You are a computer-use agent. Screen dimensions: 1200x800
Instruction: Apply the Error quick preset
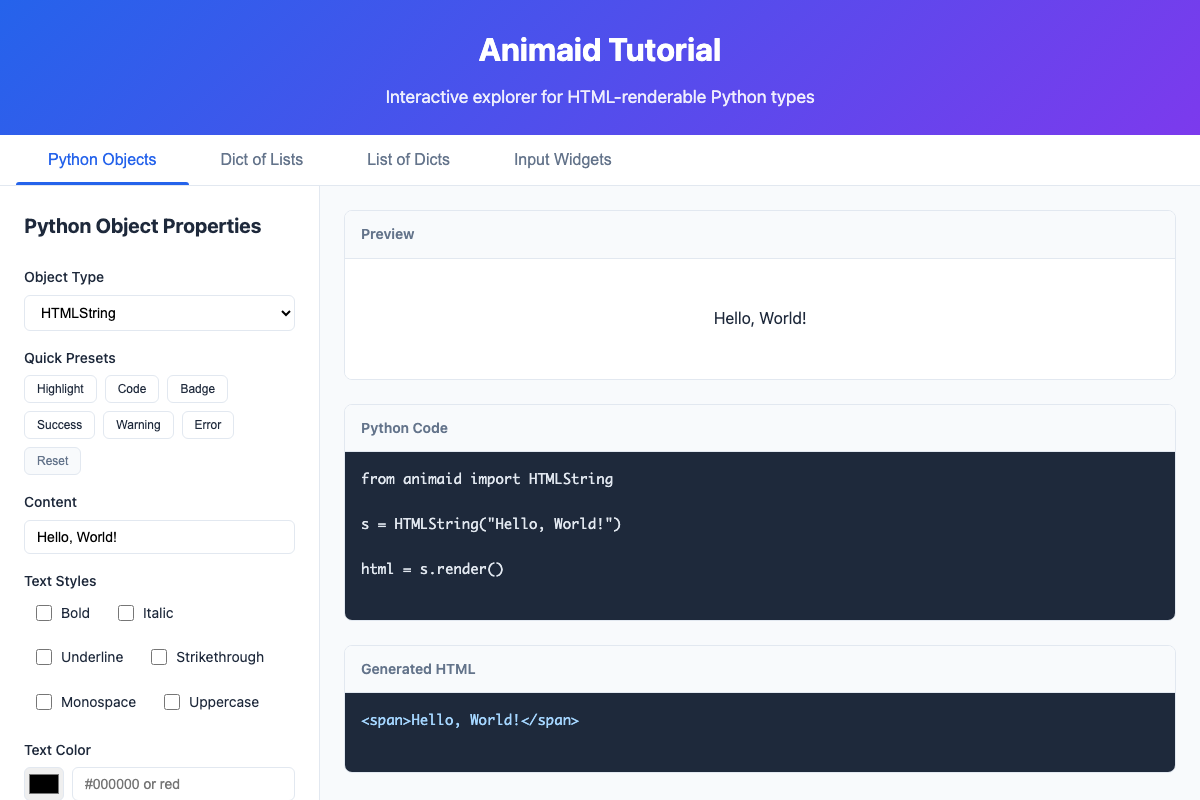207,424
